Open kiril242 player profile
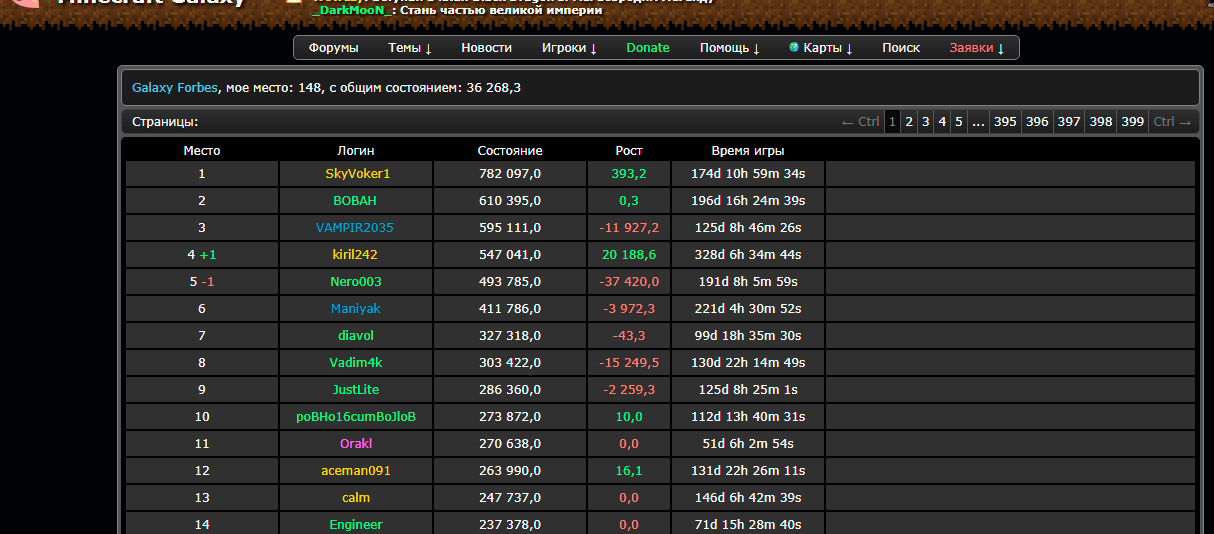Screen dimensions: 1214x534 click(x=355, y=255)
